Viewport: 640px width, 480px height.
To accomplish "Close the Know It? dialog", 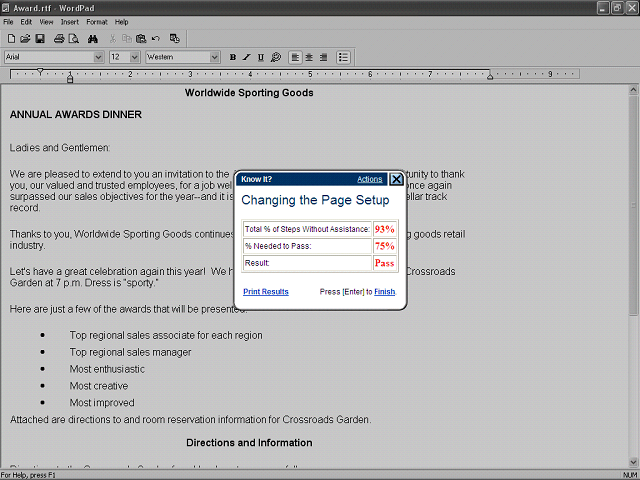I will click(396, 179).
